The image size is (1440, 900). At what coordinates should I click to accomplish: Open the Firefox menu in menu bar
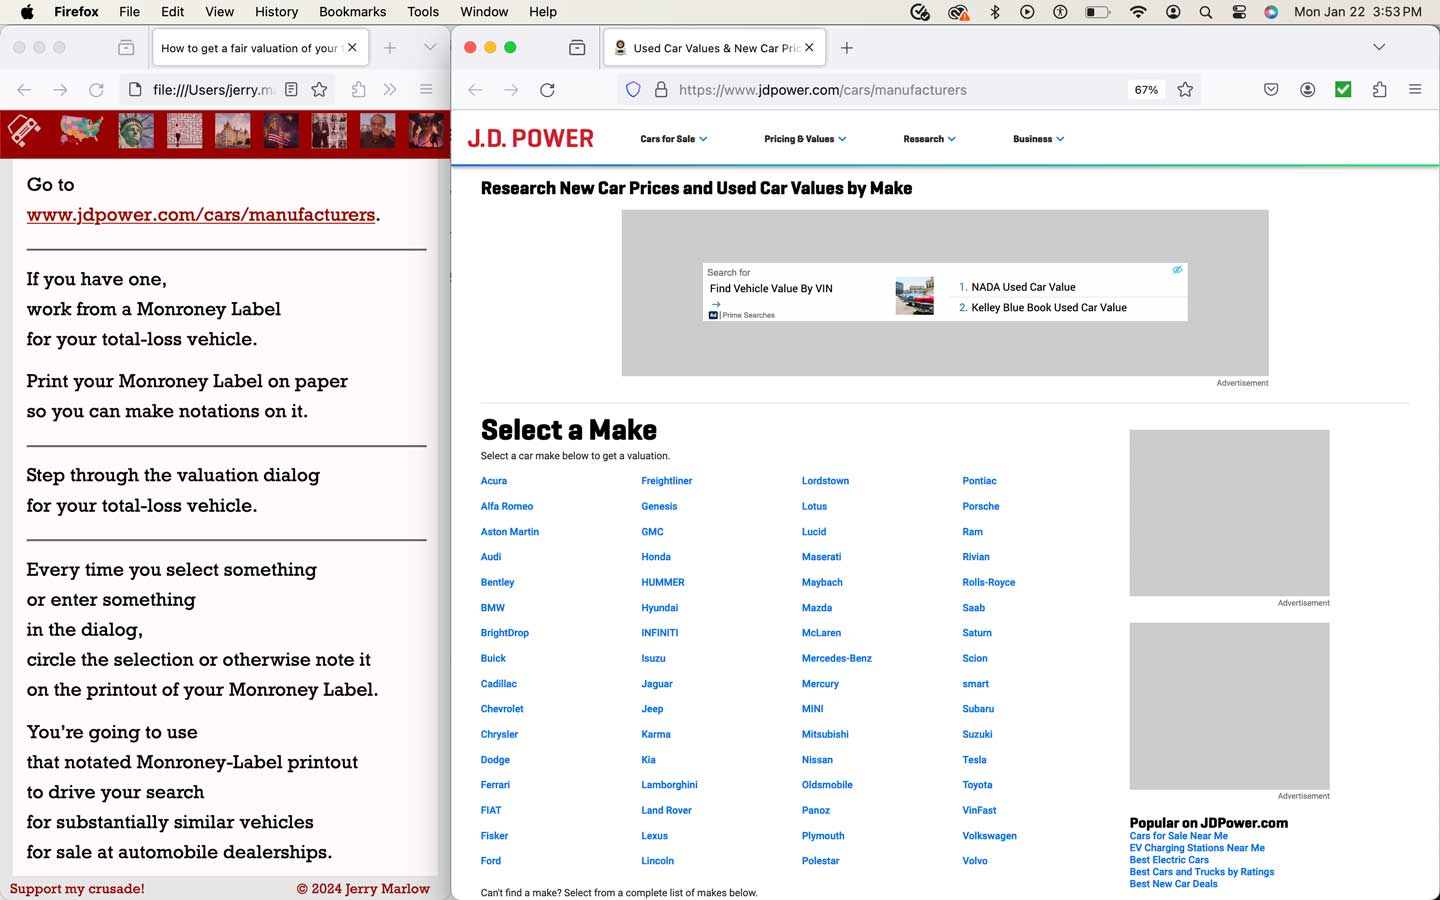point(76,12)
